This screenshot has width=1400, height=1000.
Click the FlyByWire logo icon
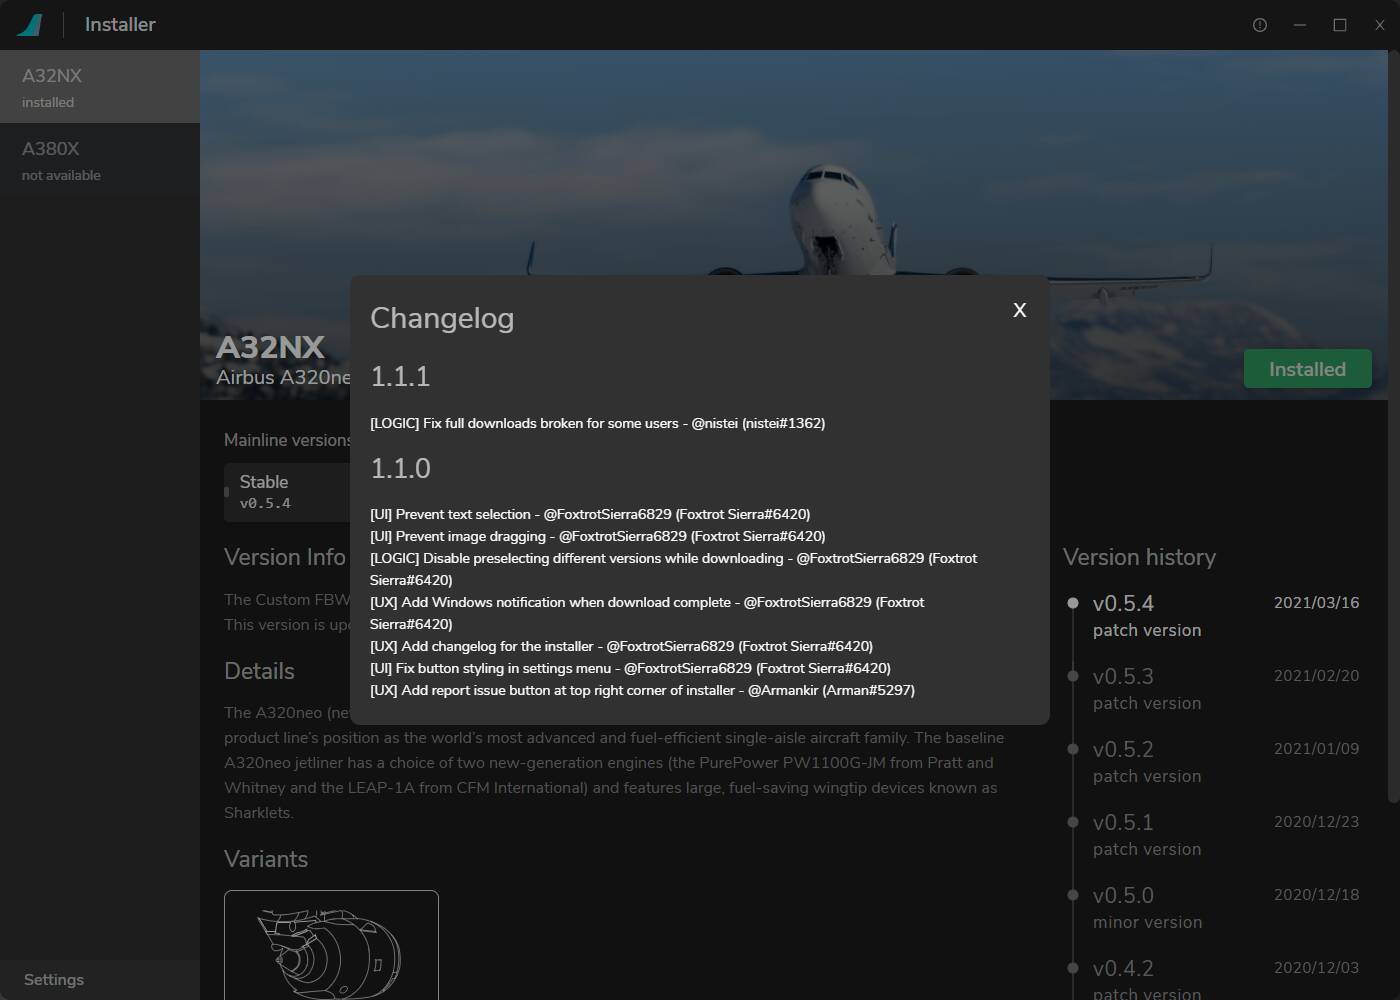pyautogui.click(x=30, y=25)
